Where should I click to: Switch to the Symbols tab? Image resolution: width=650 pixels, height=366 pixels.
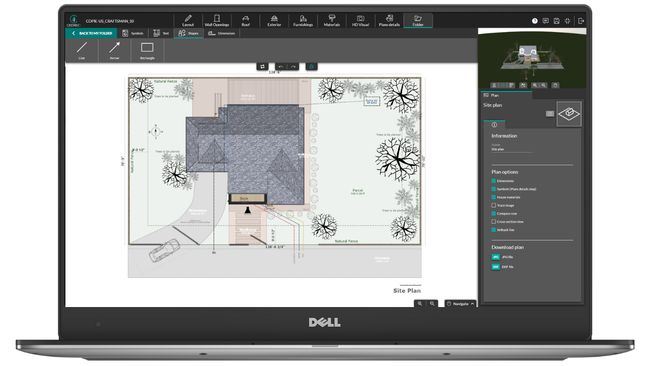point(133,33)
